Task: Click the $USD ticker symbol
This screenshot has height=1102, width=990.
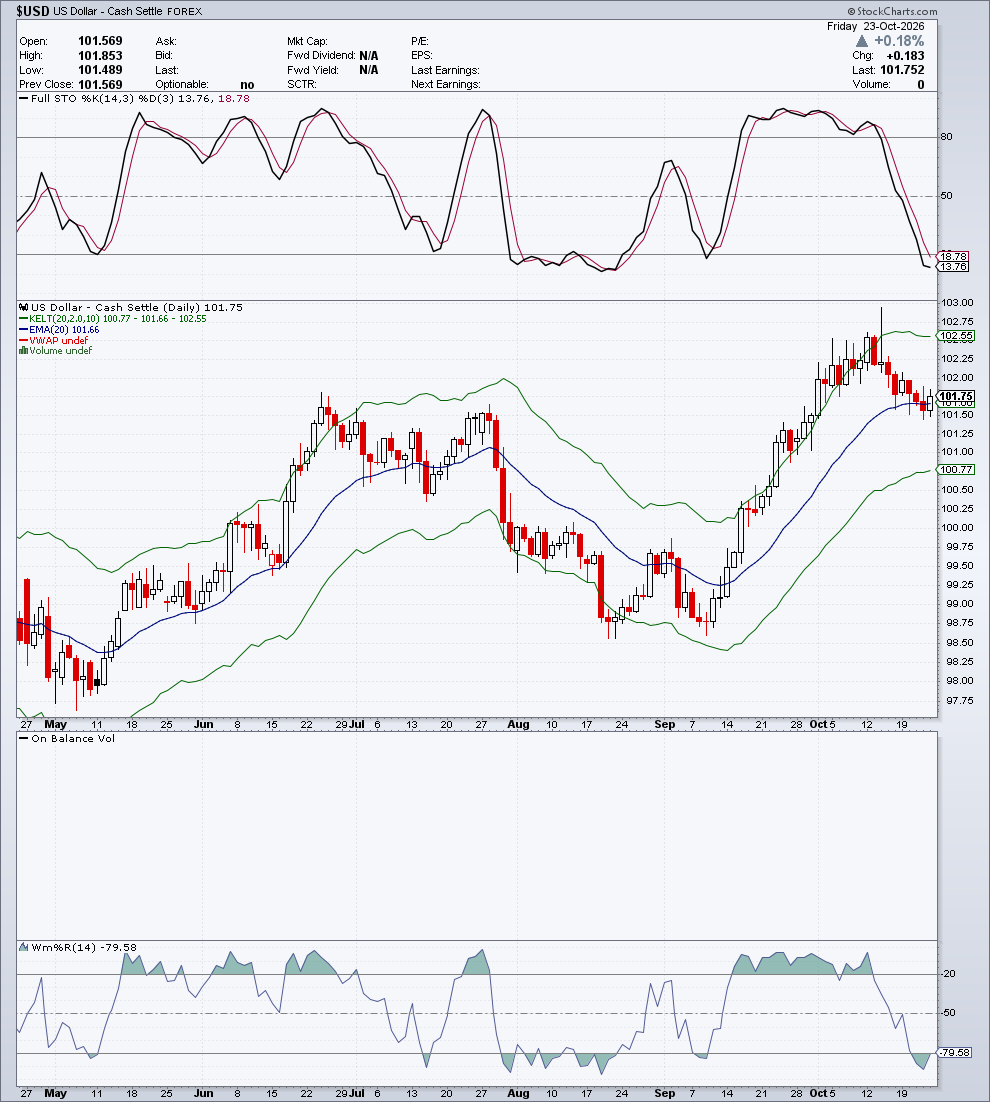Action: click(33, 11)
